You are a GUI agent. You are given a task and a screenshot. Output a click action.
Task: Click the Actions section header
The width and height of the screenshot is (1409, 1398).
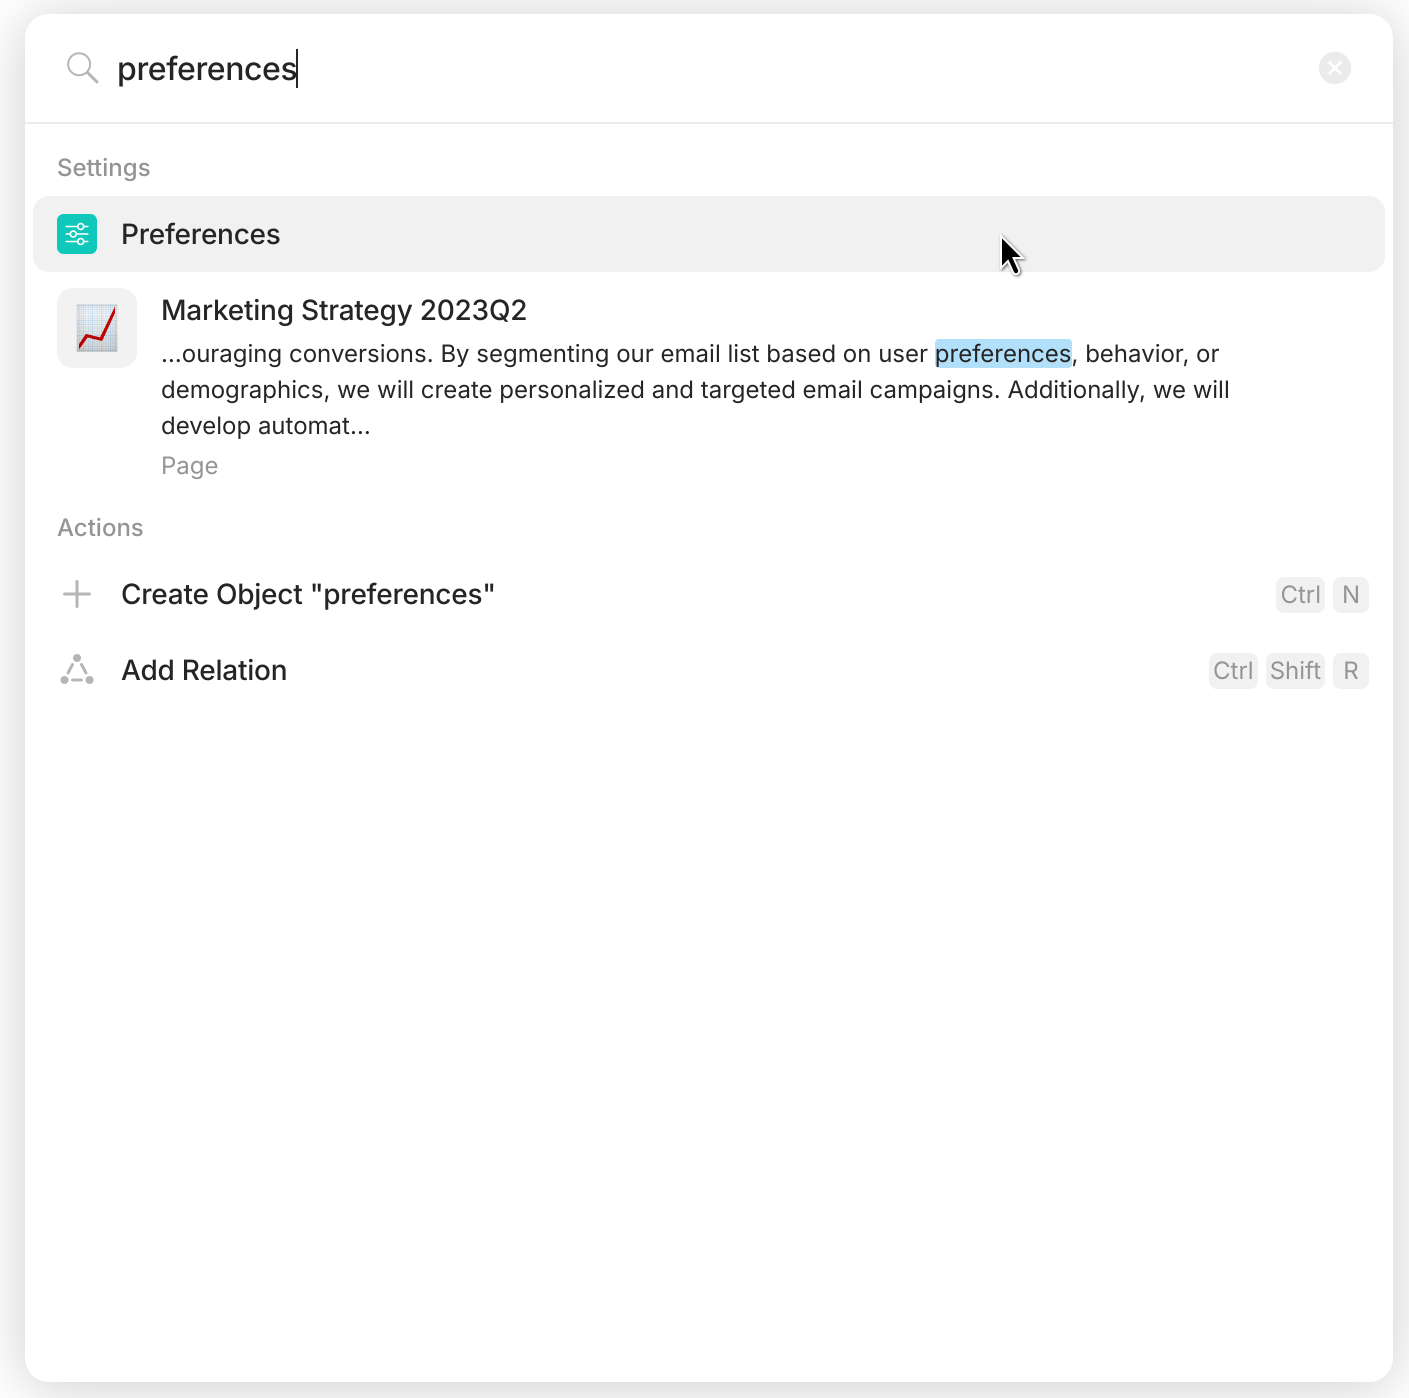tap(100, 528)
